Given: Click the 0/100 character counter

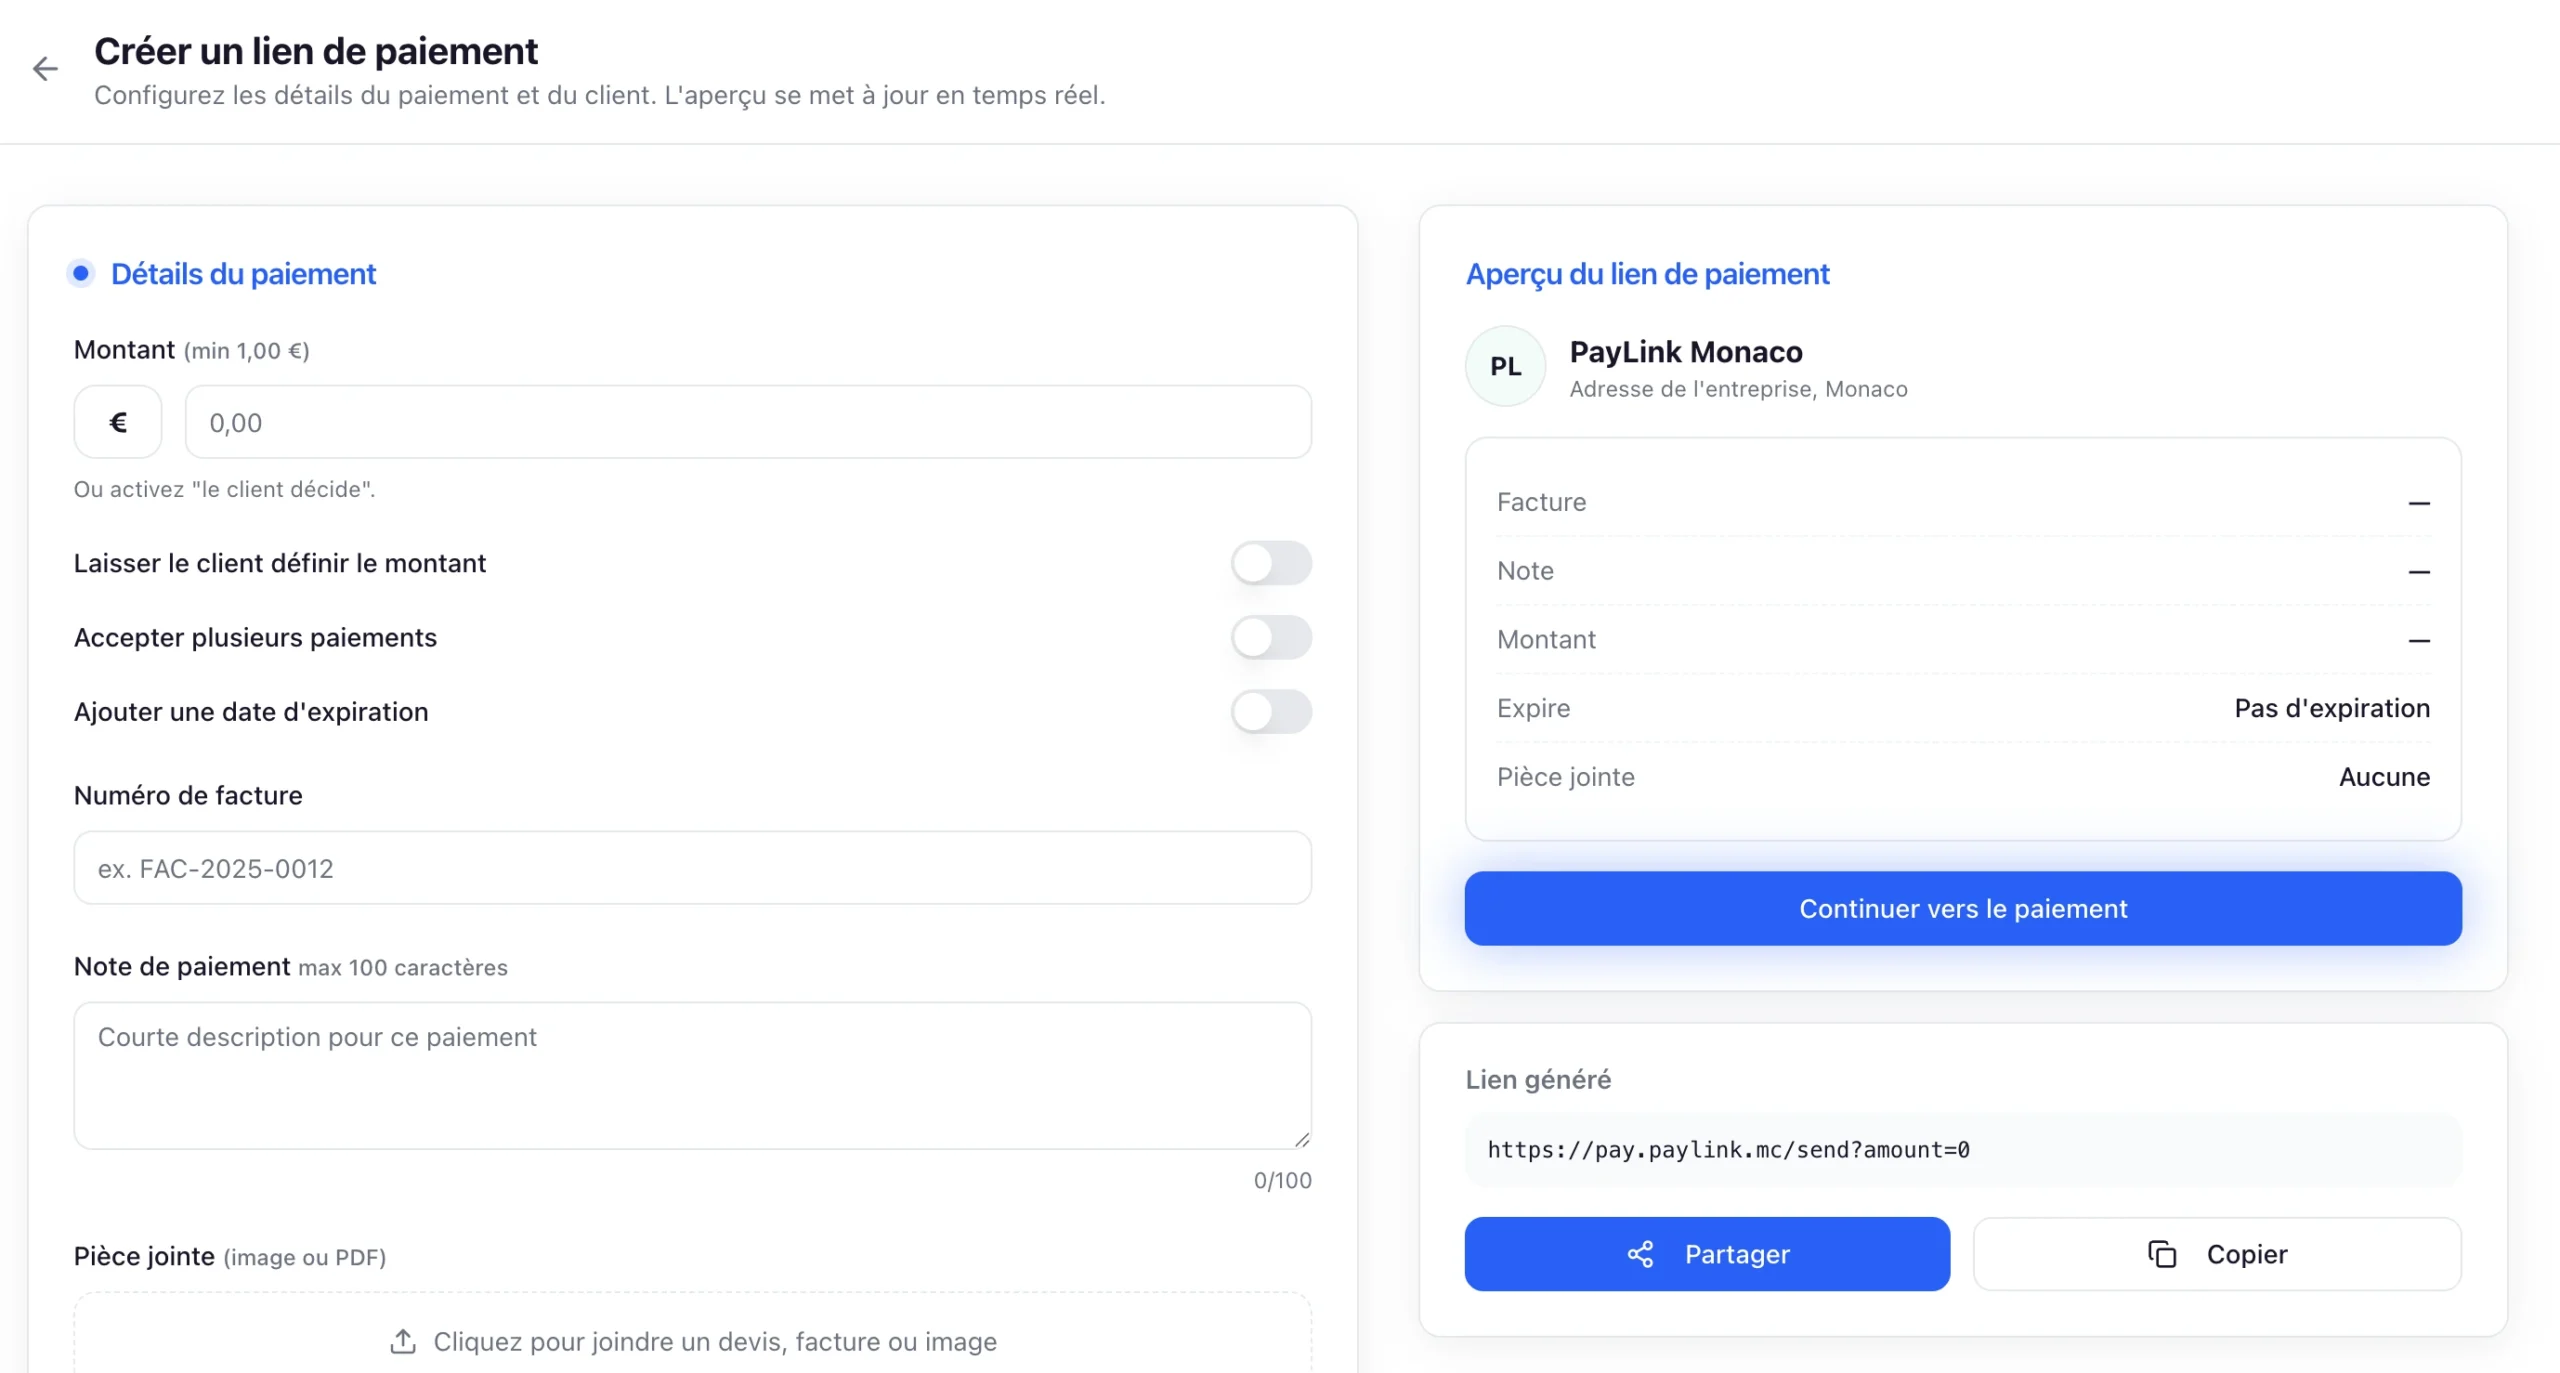Looking at the screenshot, I should [1281, 1180].
